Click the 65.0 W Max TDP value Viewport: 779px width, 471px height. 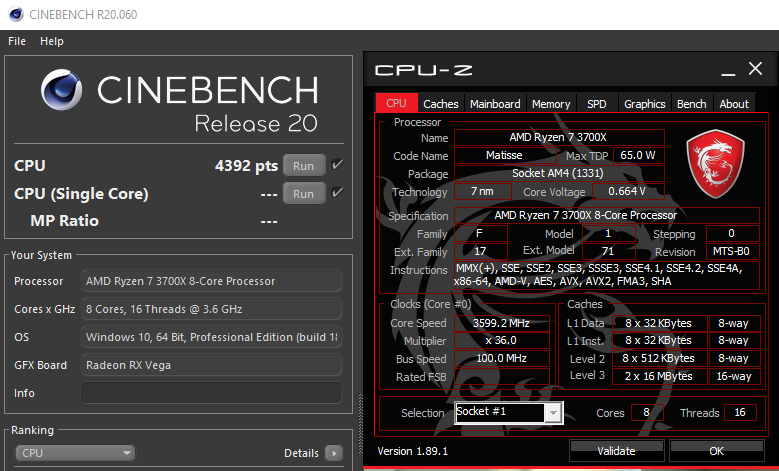[638, 155]
